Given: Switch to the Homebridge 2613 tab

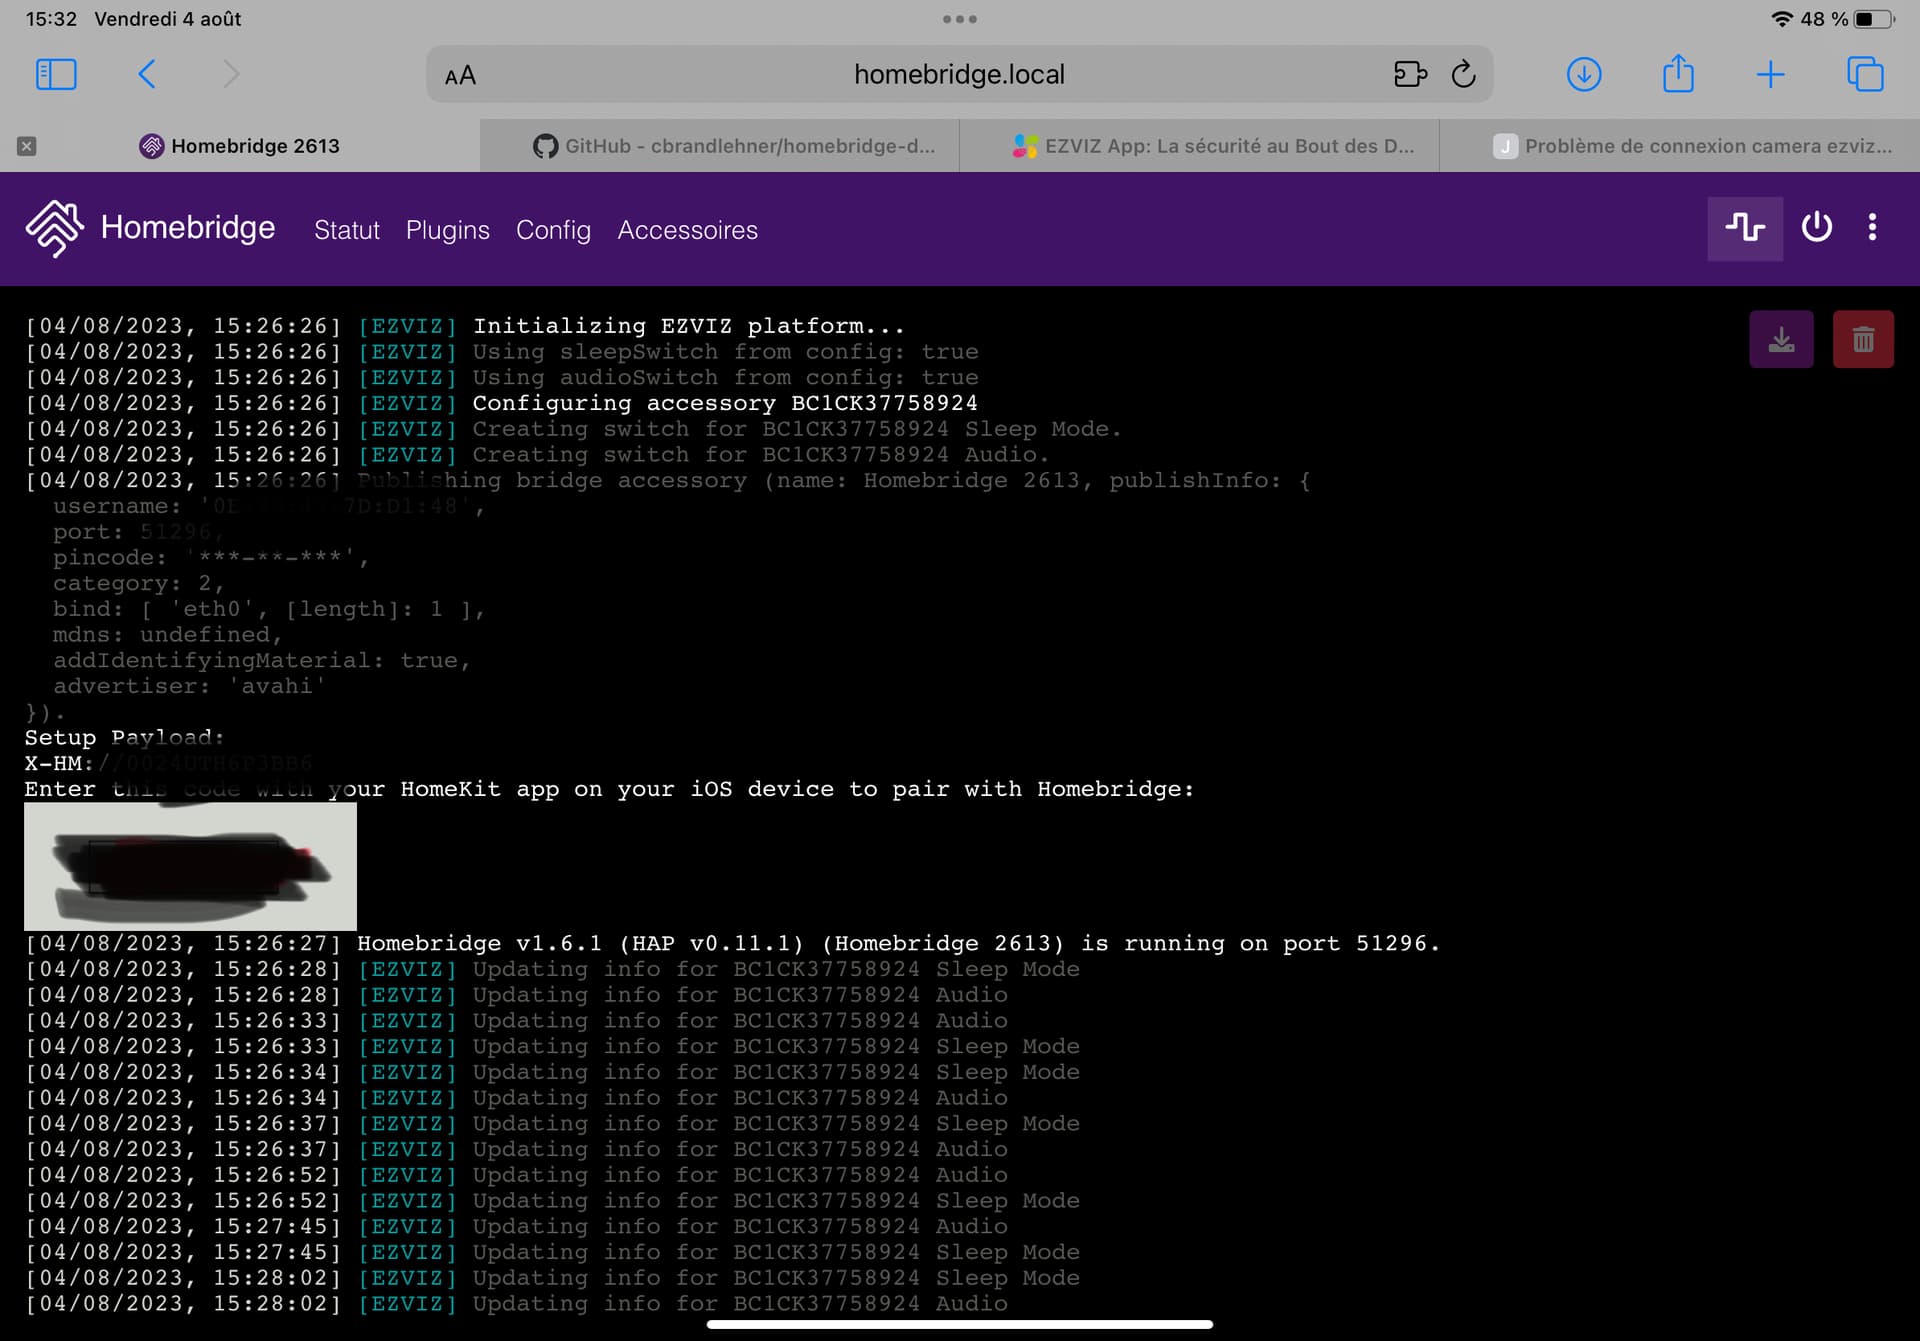Looking at the screenshot, I should 240,146.
